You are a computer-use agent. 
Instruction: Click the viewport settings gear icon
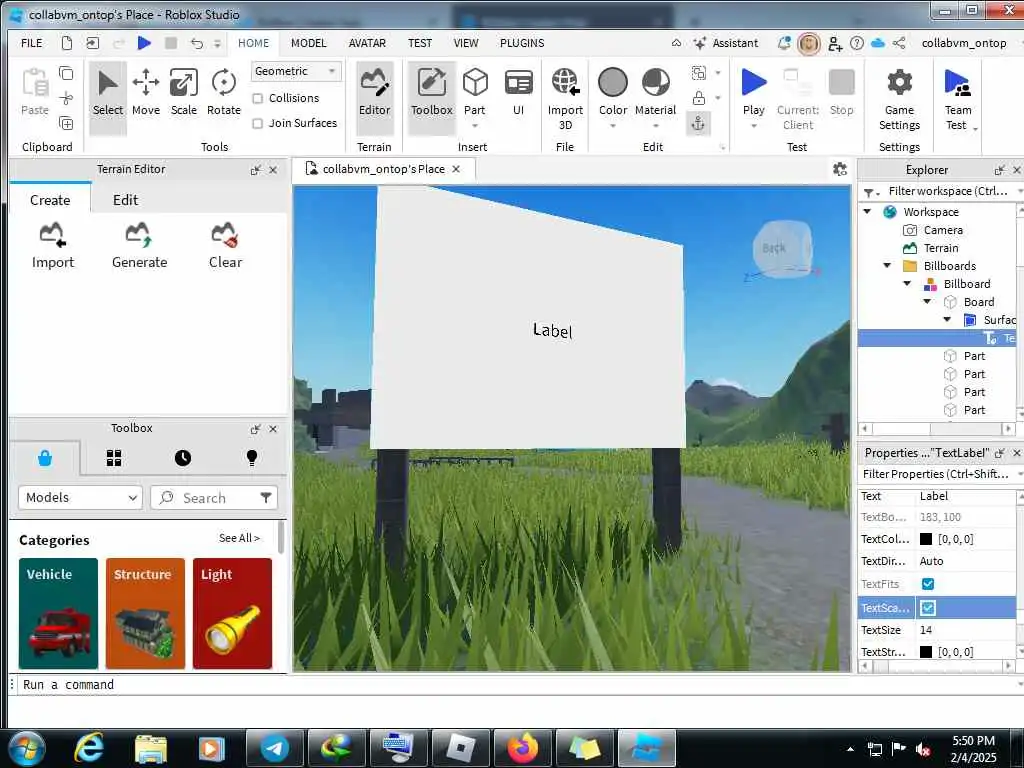pyautogui.click(x=840, y=169)
